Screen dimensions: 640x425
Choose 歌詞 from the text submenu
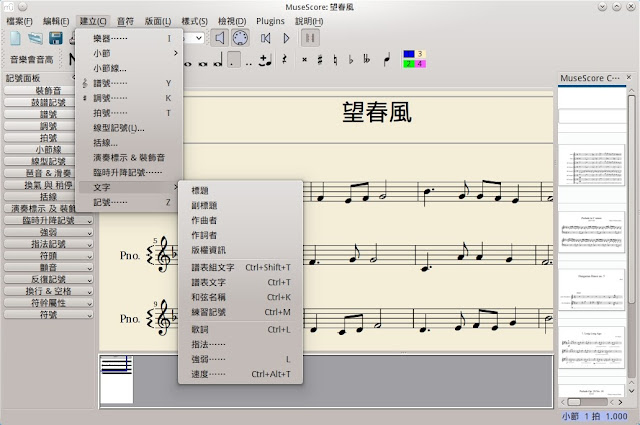click(241, 329)
